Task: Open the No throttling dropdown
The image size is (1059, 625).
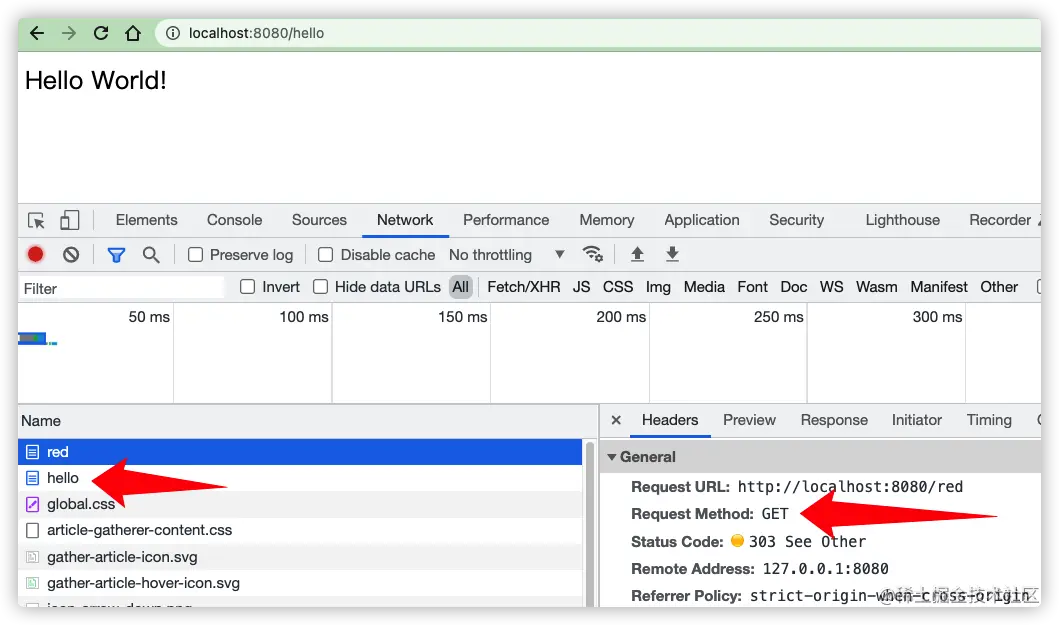Action: 507,255
